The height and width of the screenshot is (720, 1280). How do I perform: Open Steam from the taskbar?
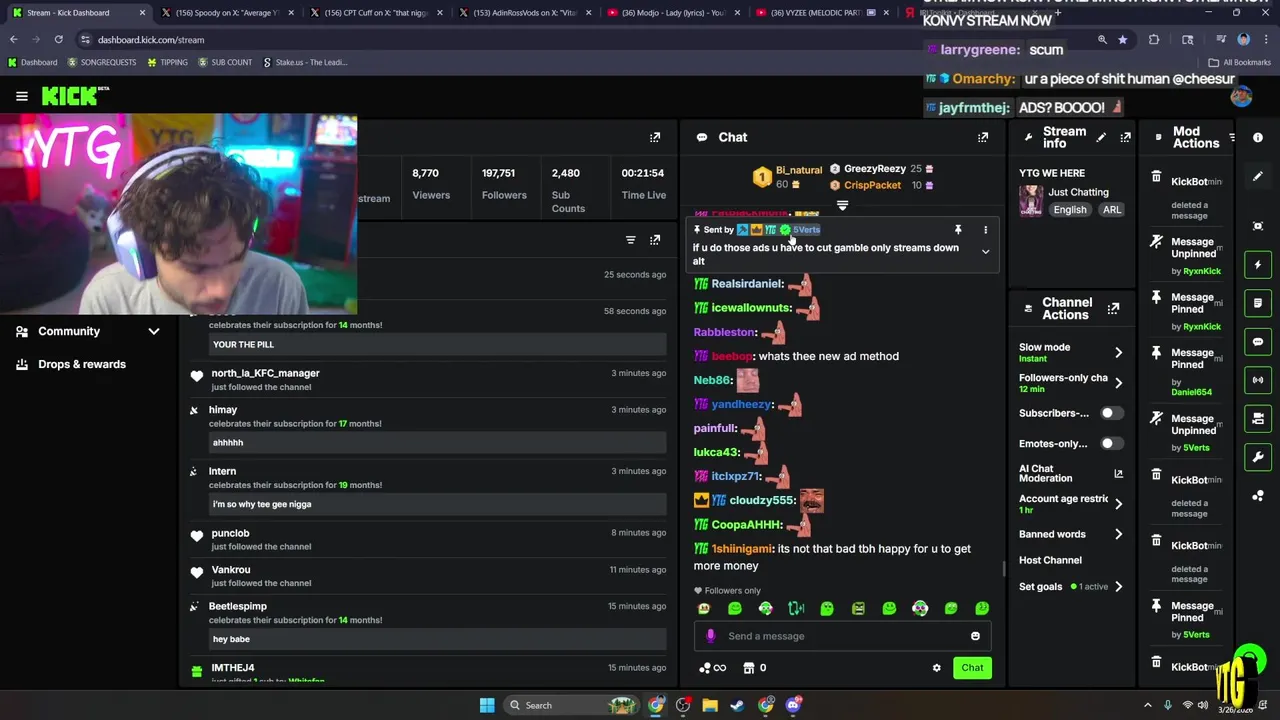[x=737, y=705]
